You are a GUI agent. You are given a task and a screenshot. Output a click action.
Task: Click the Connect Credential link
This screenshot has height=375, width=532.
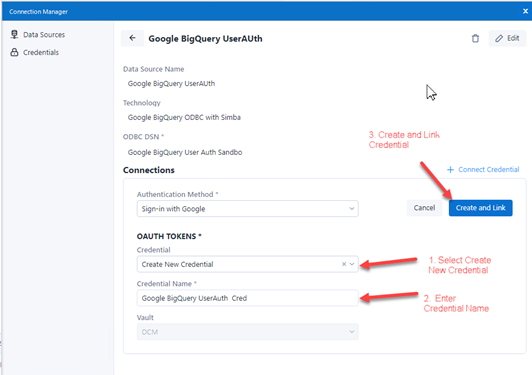[x=489, y=169]
